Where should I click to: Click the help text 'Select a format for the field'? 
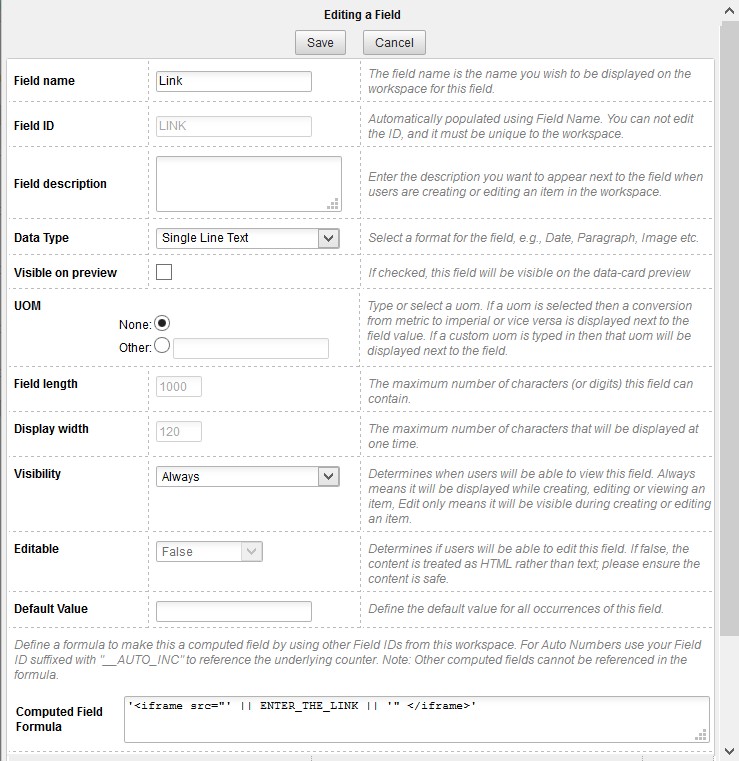click(x=533, y=238)
